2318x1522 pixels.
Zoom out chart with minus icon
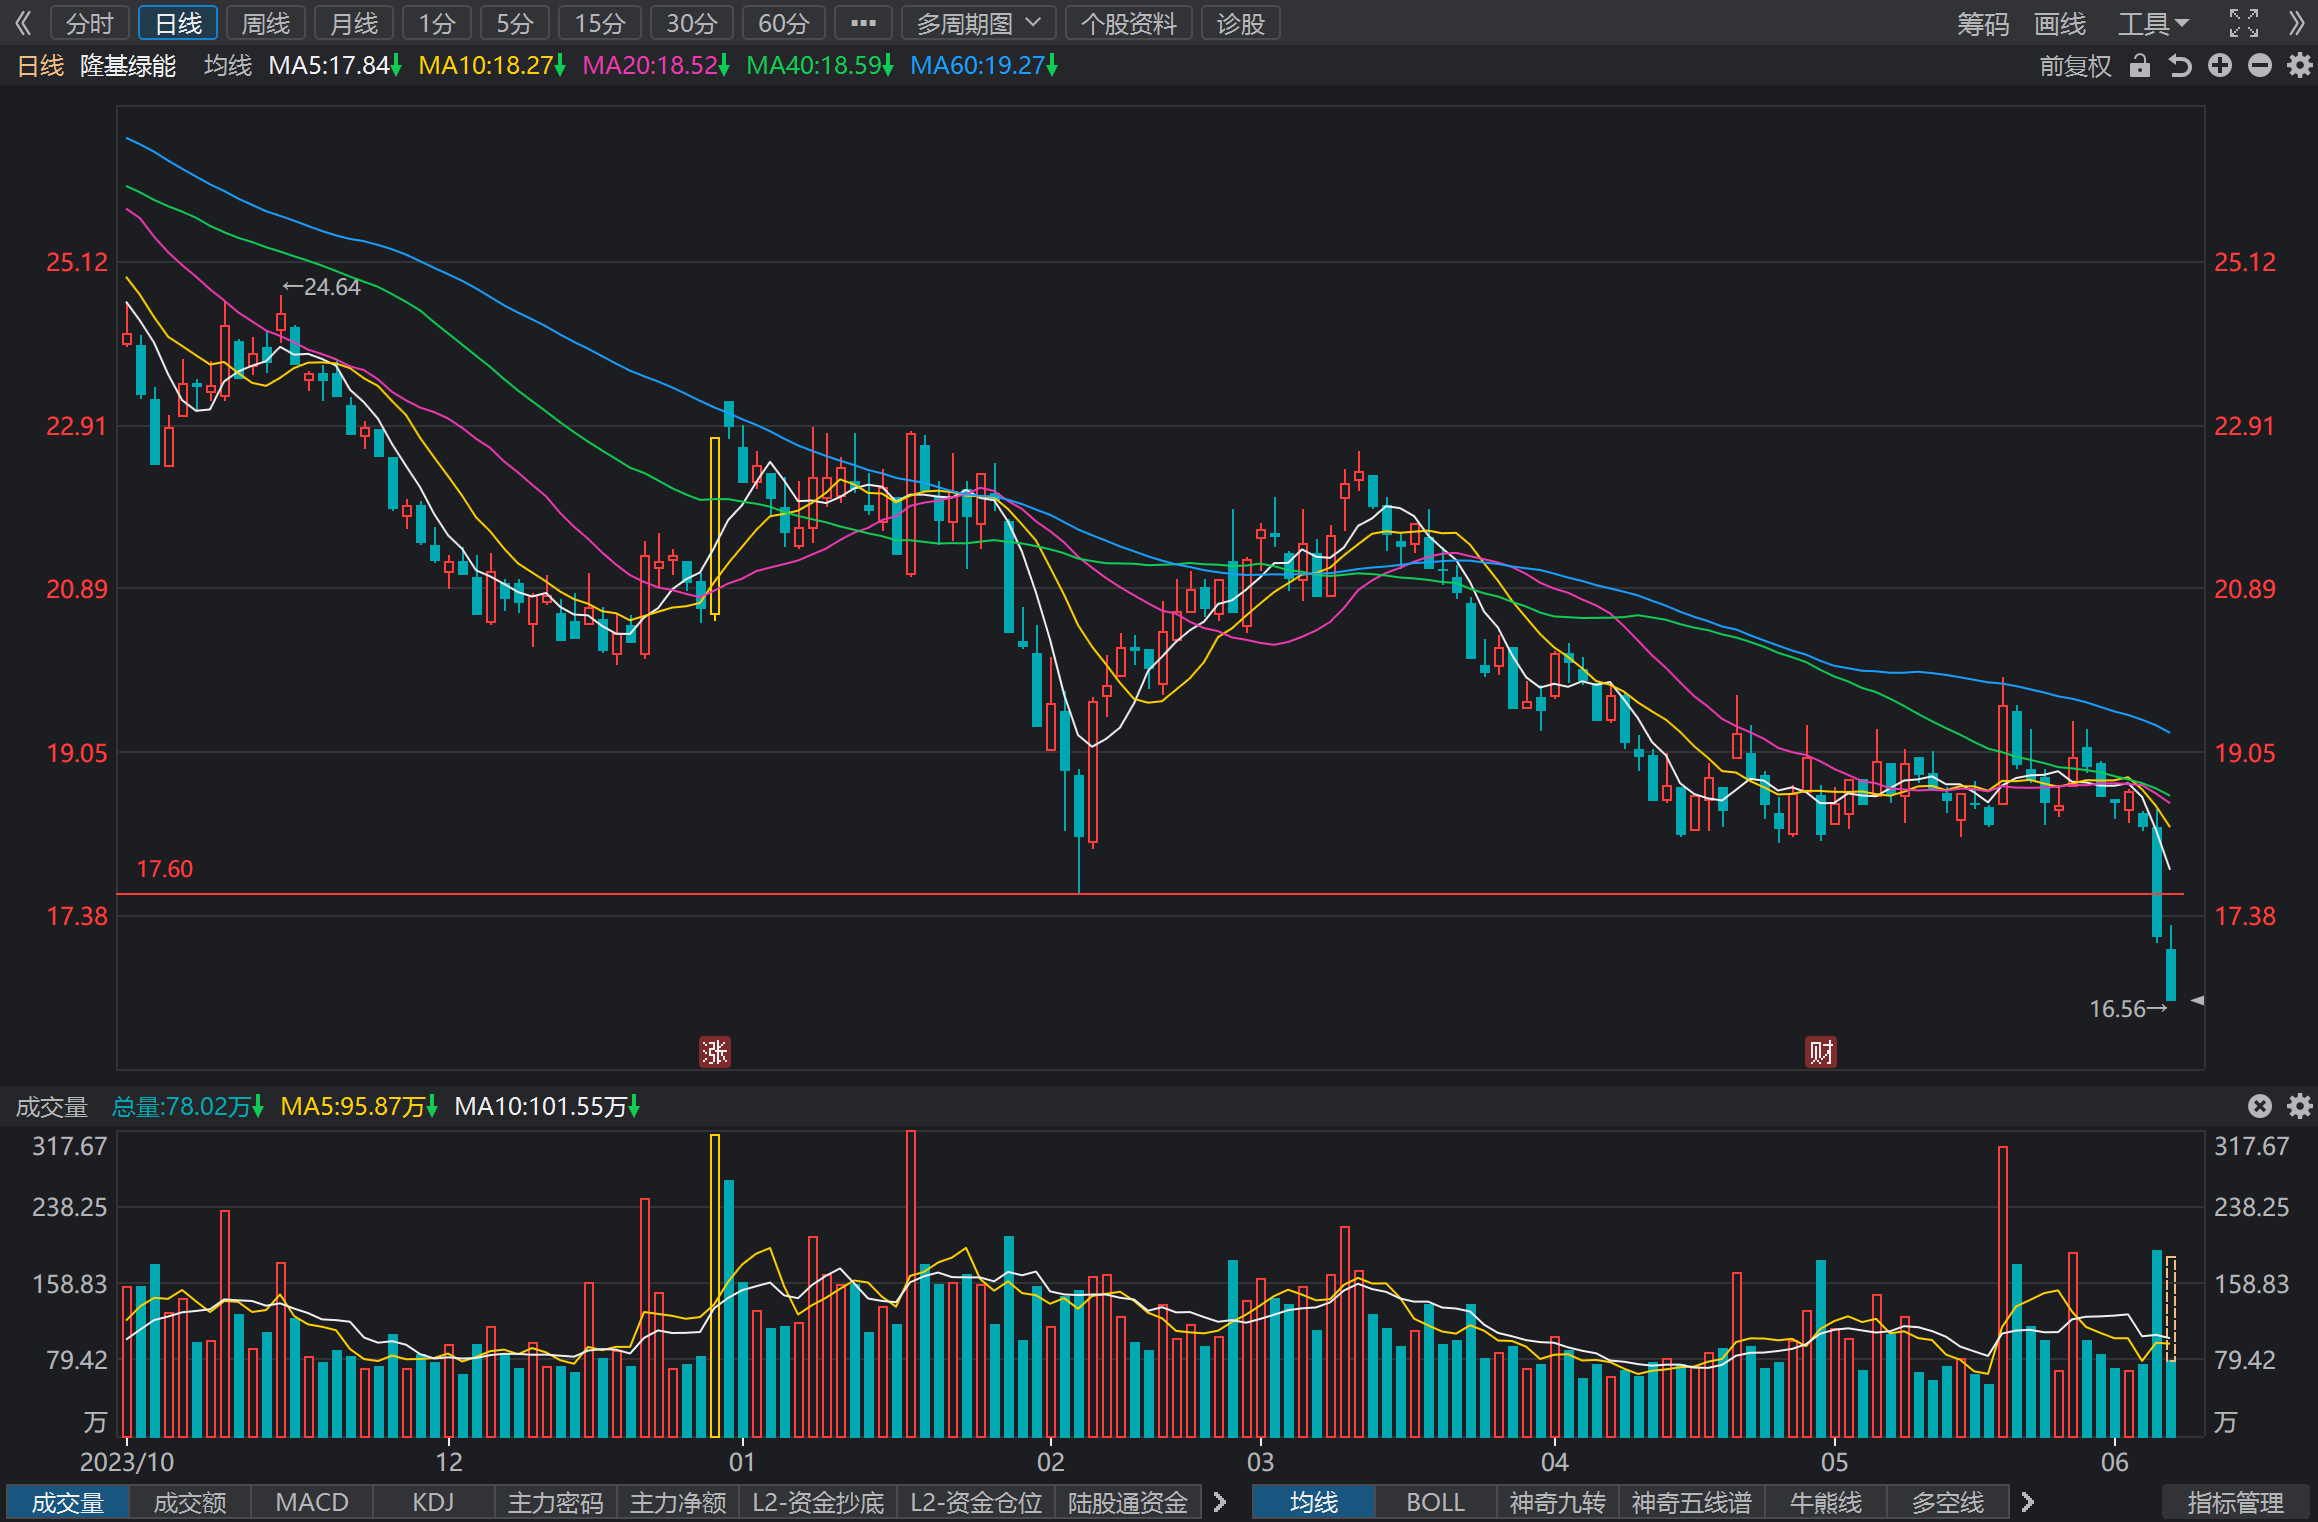click(2260, 66)
